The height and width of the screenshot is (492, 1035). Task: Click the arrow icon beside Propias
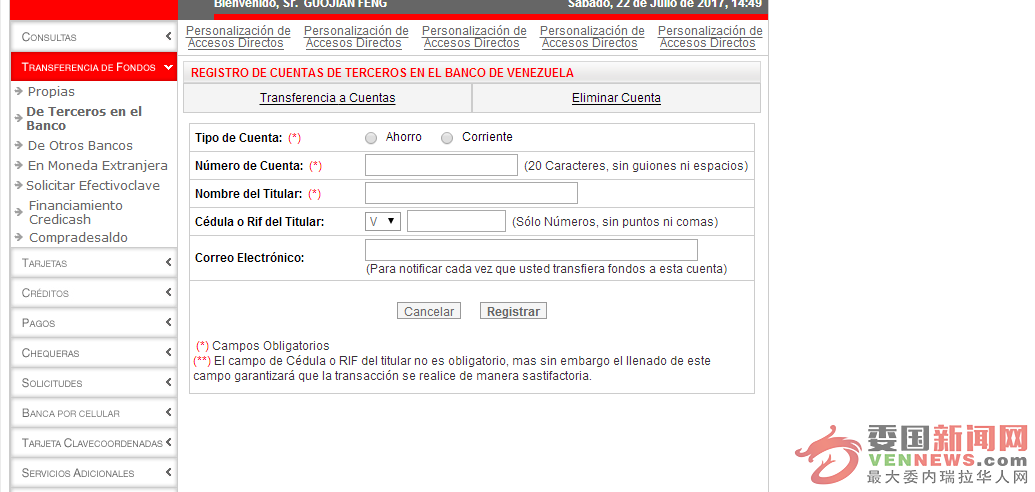coord(18,91)
